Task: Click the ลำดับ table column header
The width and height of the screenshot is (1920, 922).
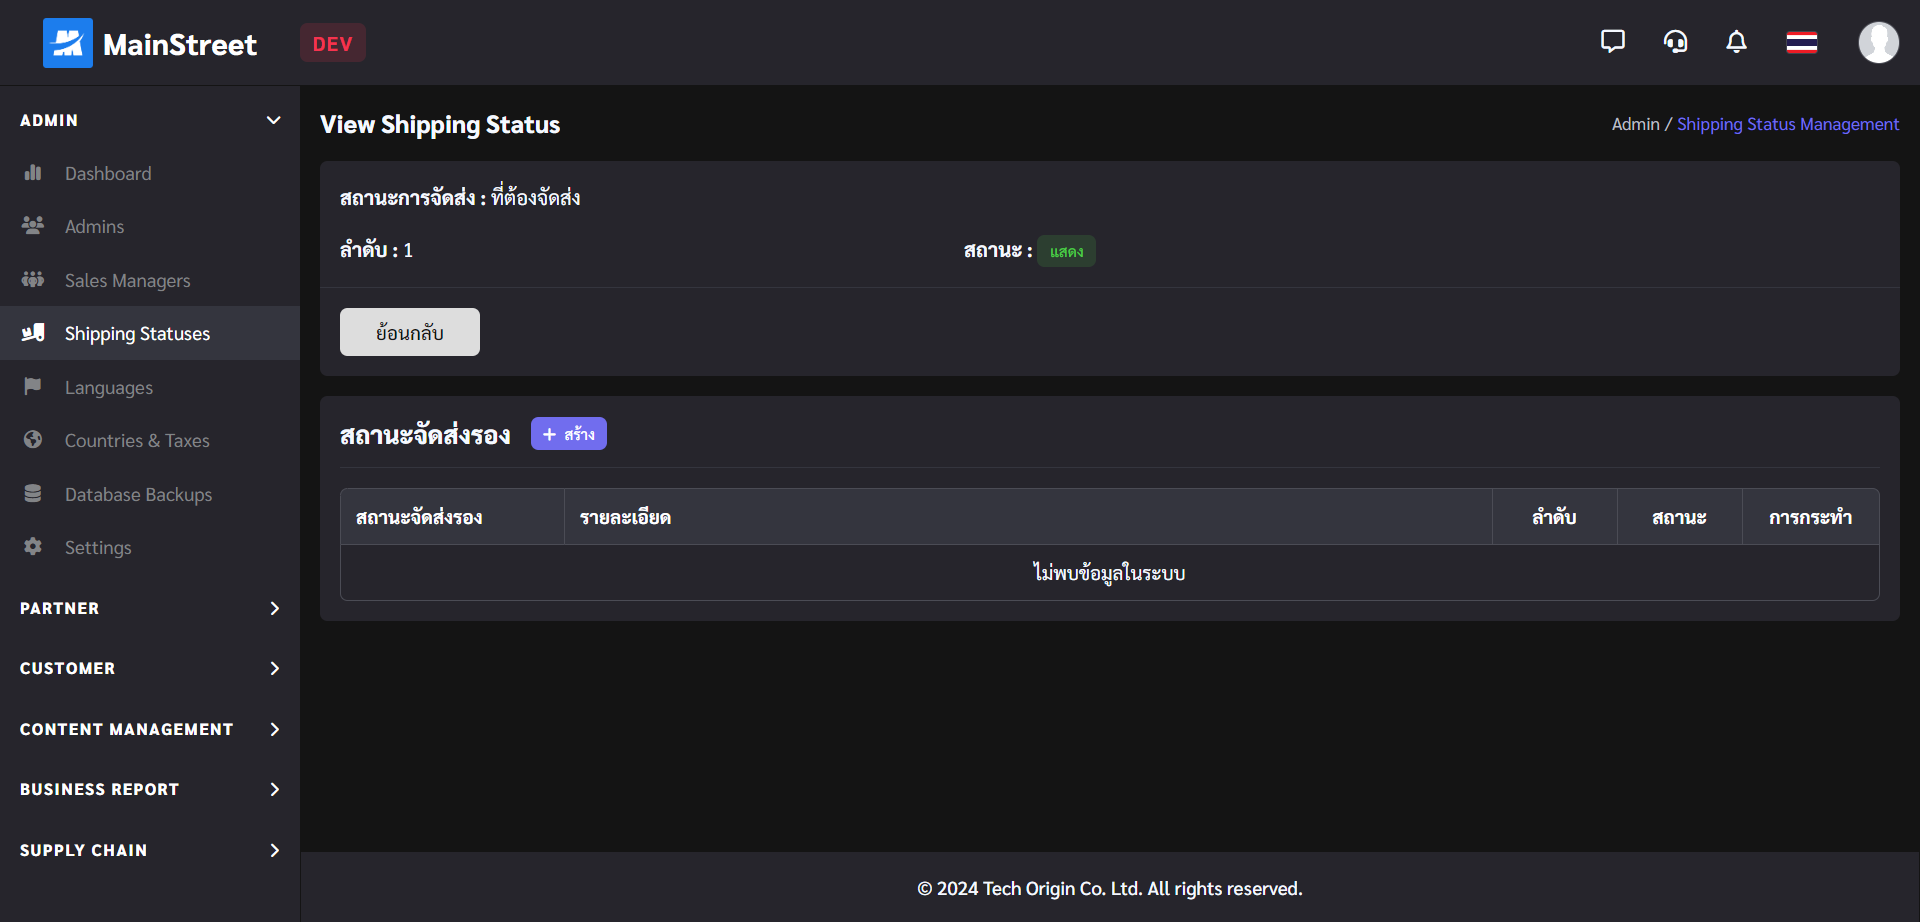Action: [1555, 517]
